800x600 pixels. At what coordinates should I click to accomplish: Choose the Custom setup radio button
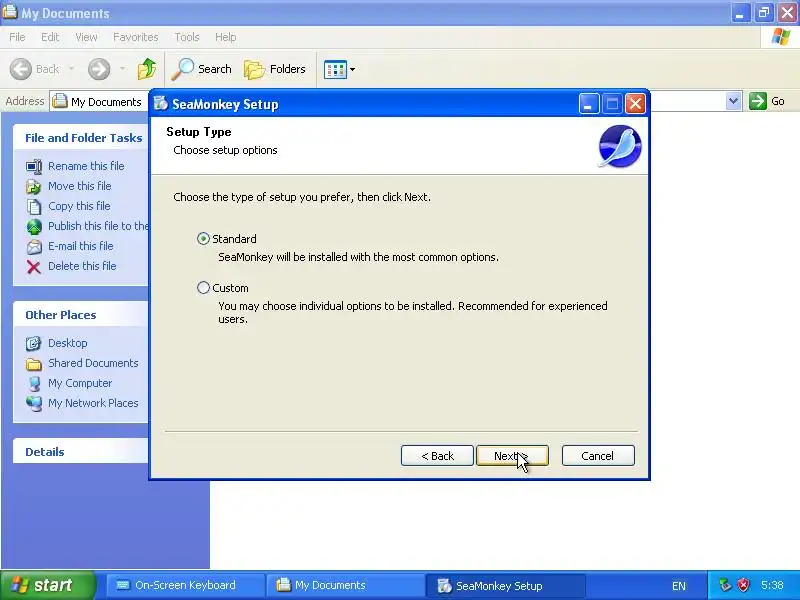click(x=203, y=288)
